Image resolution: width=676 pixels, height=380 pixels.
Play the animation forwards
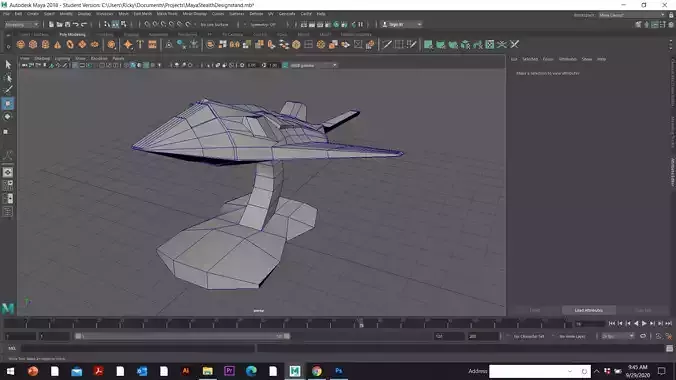644,323
